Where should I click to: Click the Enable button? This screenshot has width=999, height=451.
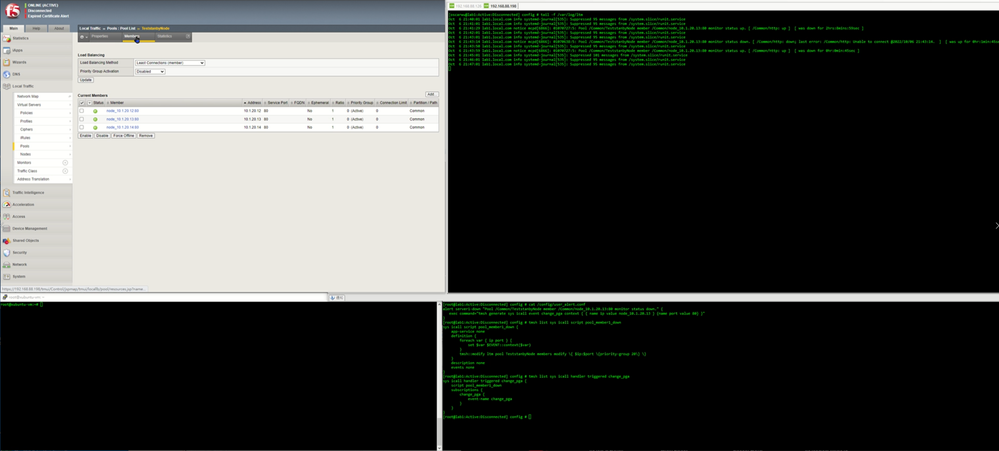(x=85, y=136)
